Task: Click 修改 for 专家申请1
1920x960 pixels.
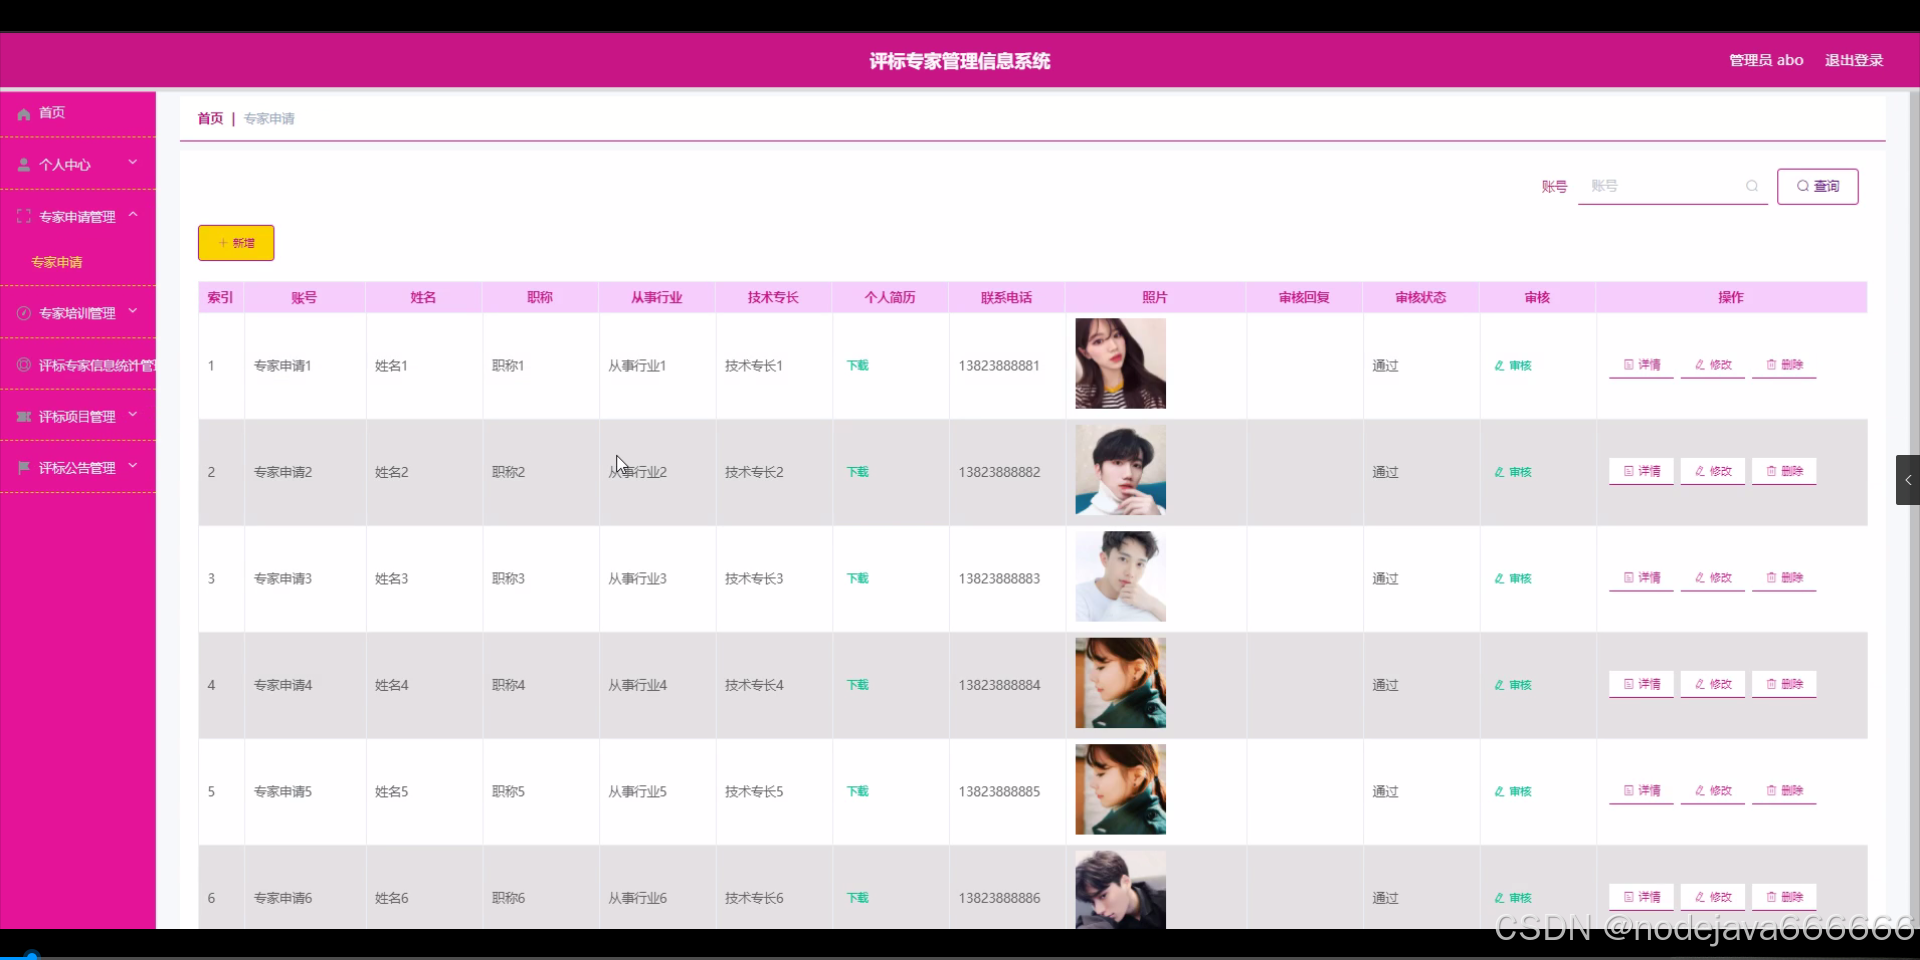Action: [x=1713, y=365]
